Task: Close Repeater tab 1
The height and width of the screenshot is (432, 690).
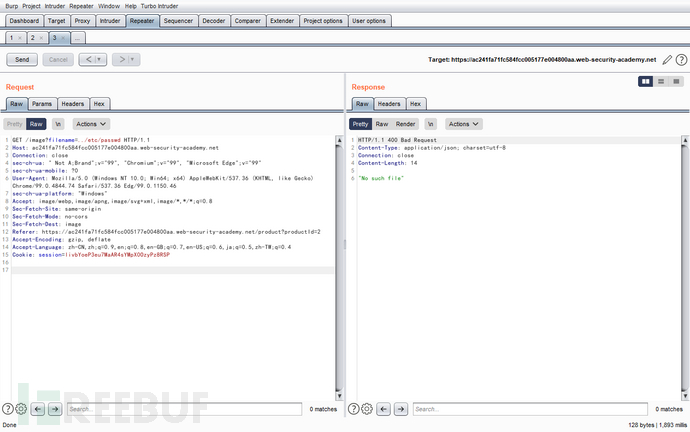Action: point(20,38)
